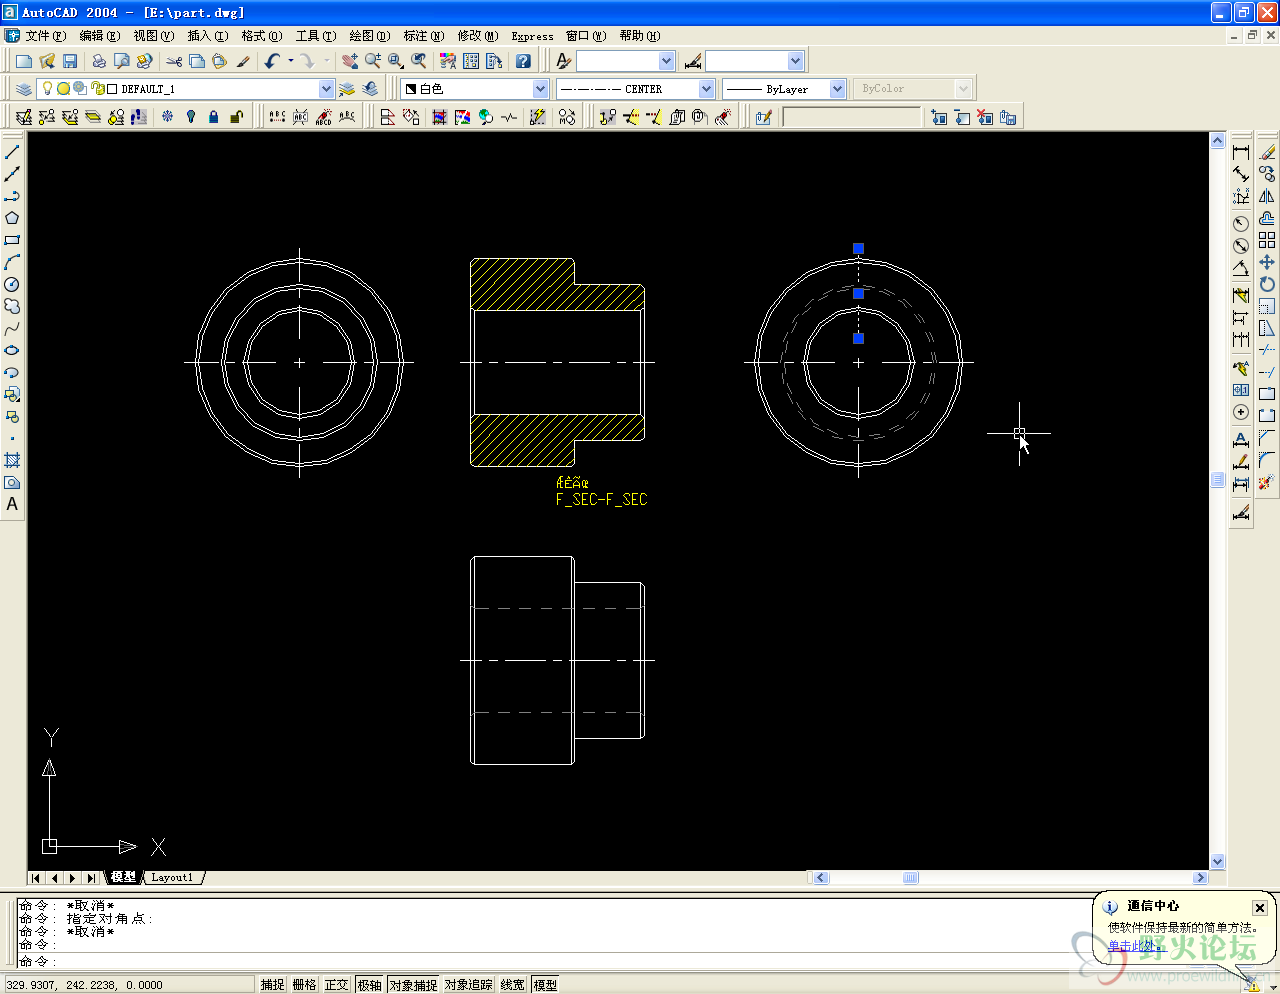
Task: Toggle 线宽 lineweight display in status bar
Action: tap(513, 985)
